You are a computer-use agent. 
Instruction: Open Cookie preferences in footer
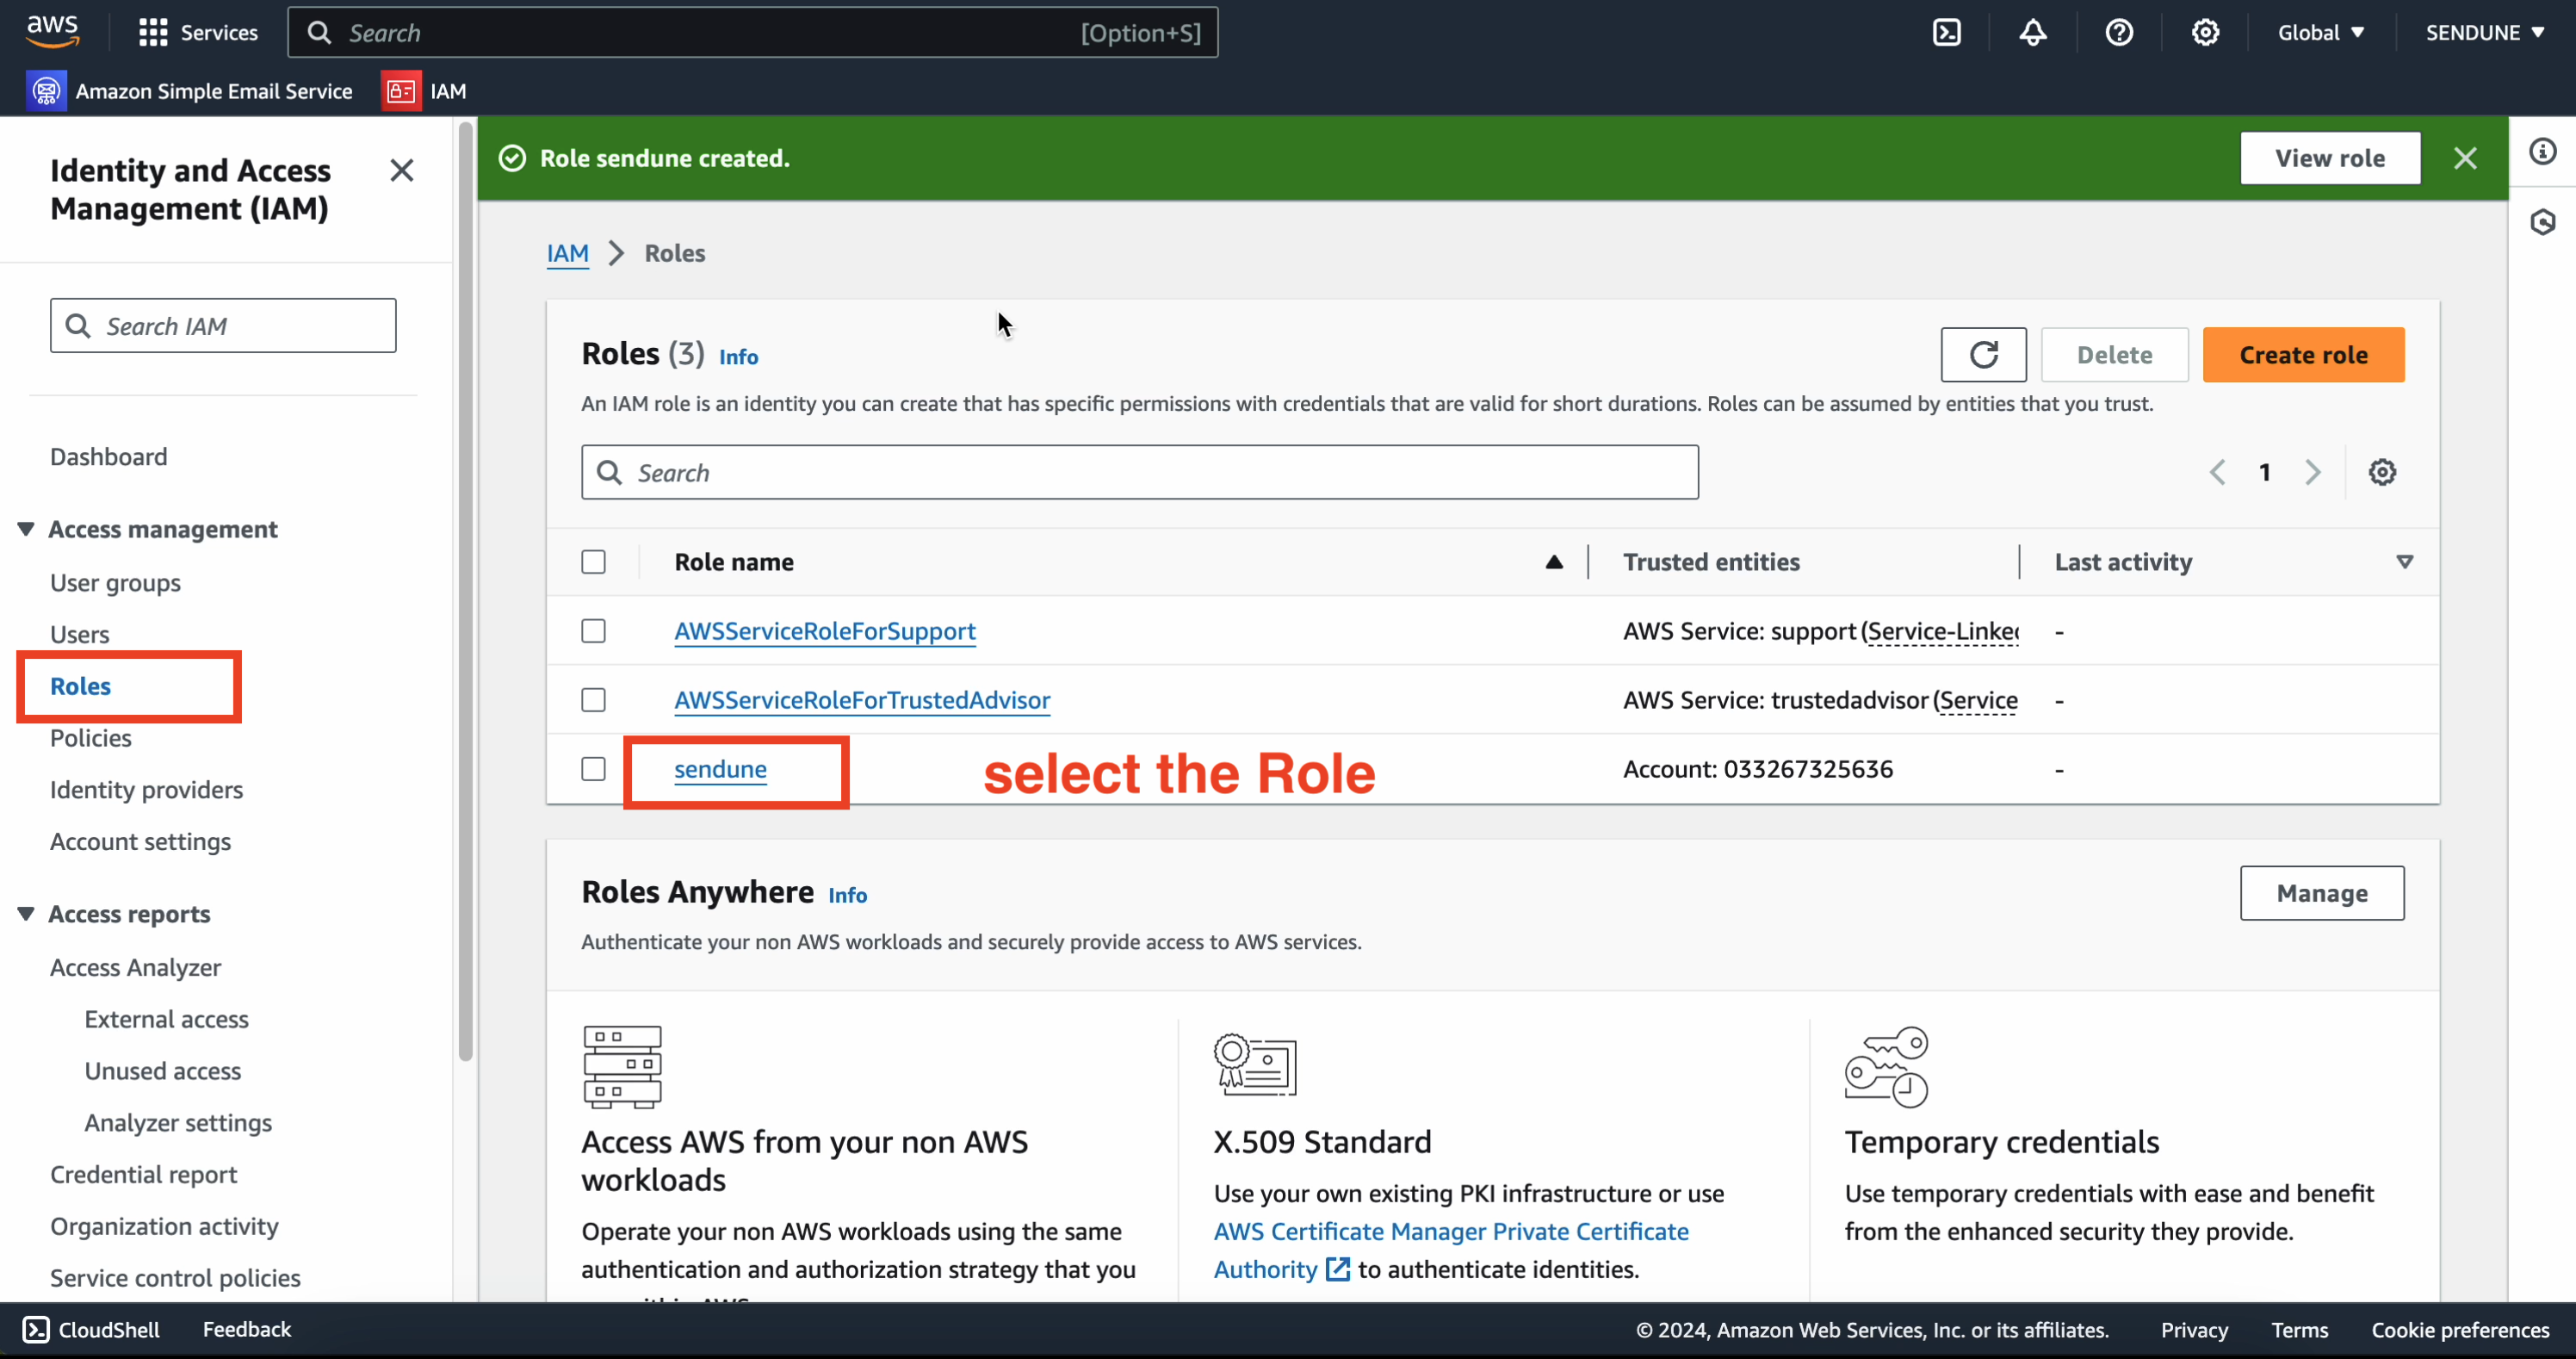coord(2460,1329)
